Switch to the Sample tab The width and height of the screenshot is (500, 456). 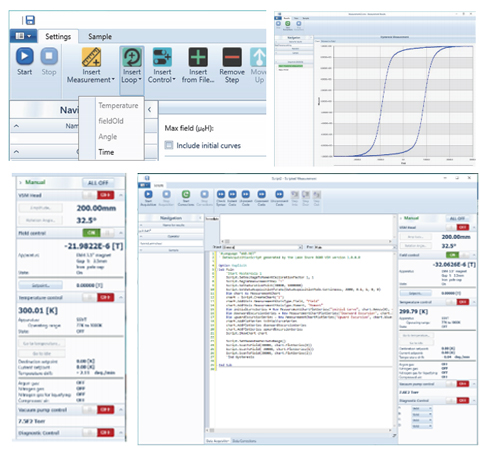[x=100, y=36]
